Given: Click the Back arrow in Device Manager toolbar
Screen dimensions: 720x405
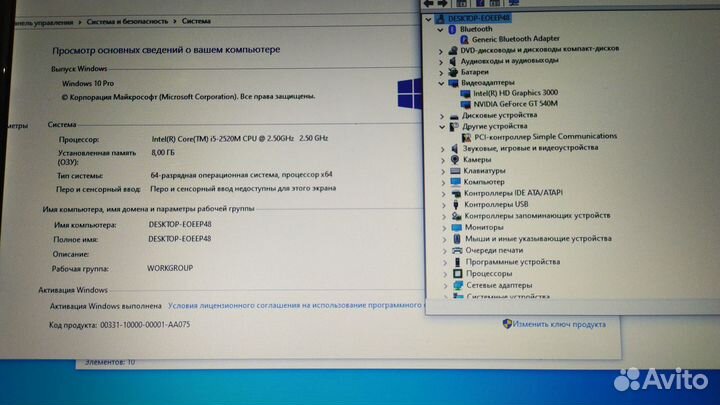Looking at the screenshot, I should (x=428, y=3).
